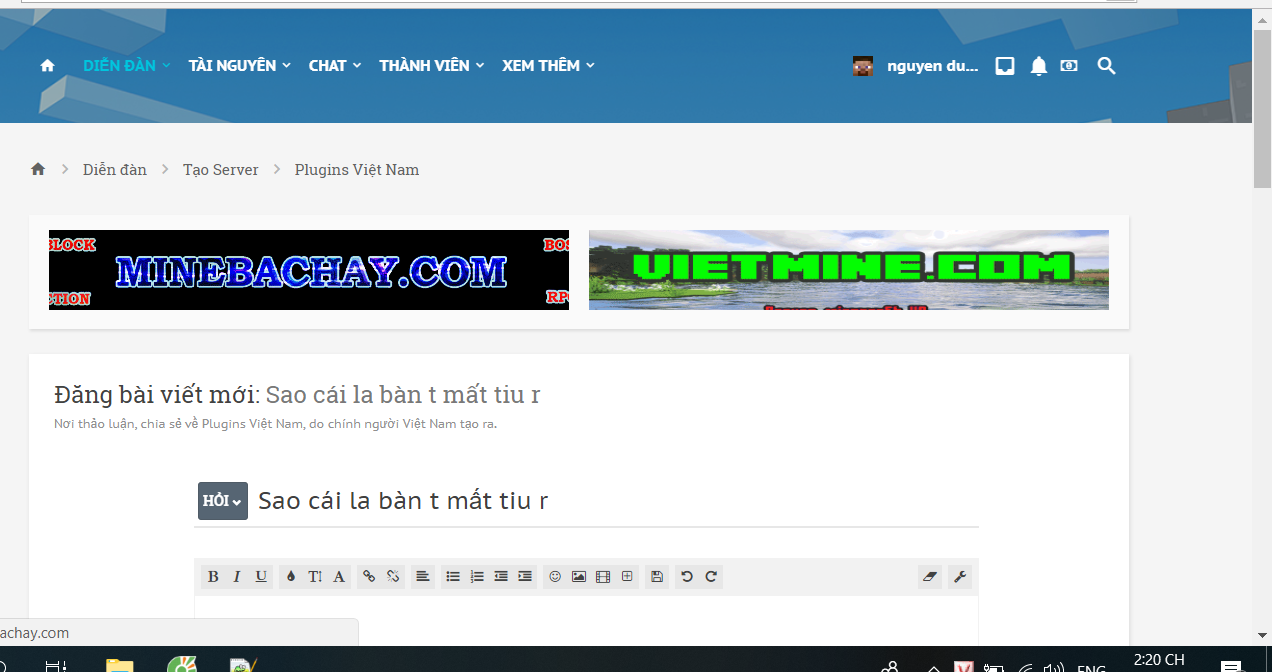This screenshot has height=672, width=1272.
Task: Insert a smiley into the post
Action: click(x=555, y=576)
